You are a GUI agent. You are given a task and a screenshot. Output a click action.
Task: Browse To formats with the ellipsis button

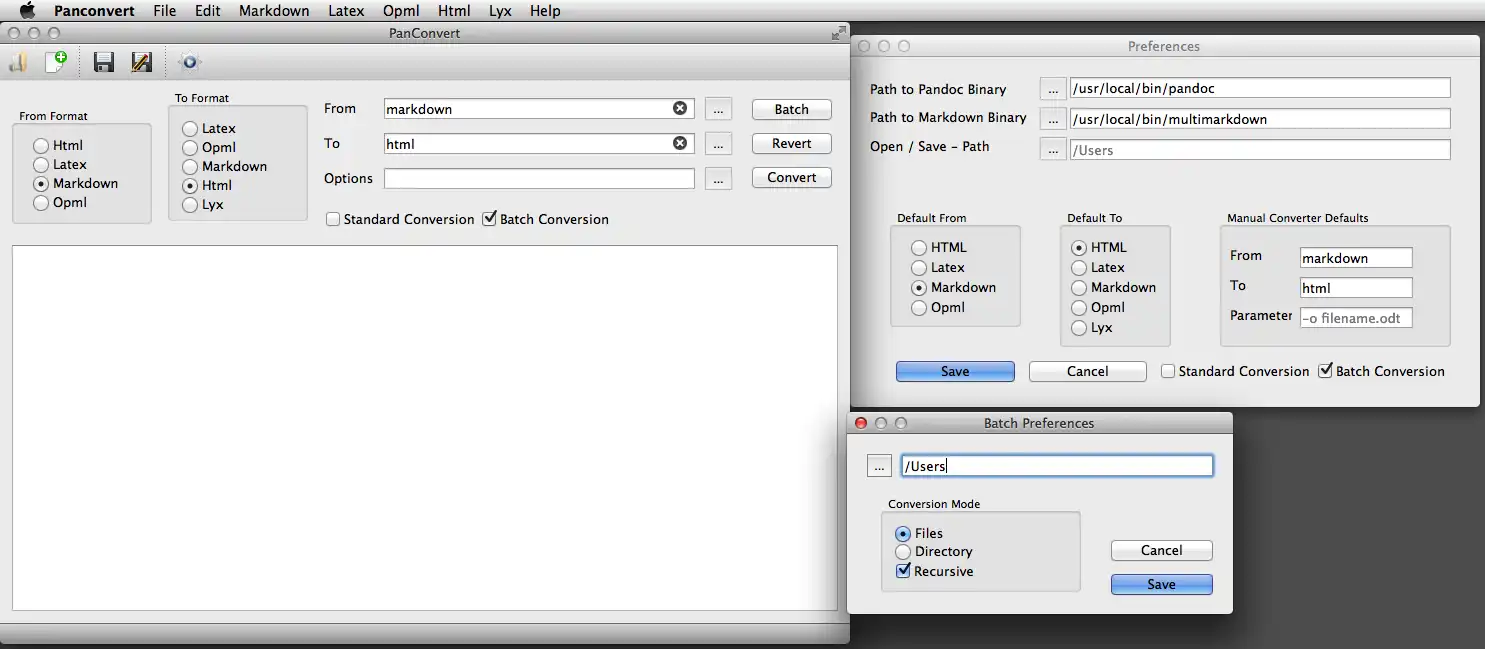(x=719, y=144)
